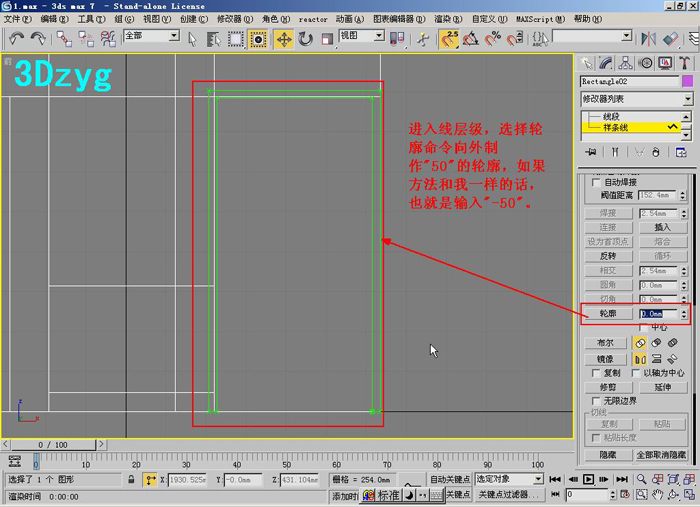Activate the Select and Rotate tool
The height and width of the screenshot is (507, 700).
(x=306, y=39)
